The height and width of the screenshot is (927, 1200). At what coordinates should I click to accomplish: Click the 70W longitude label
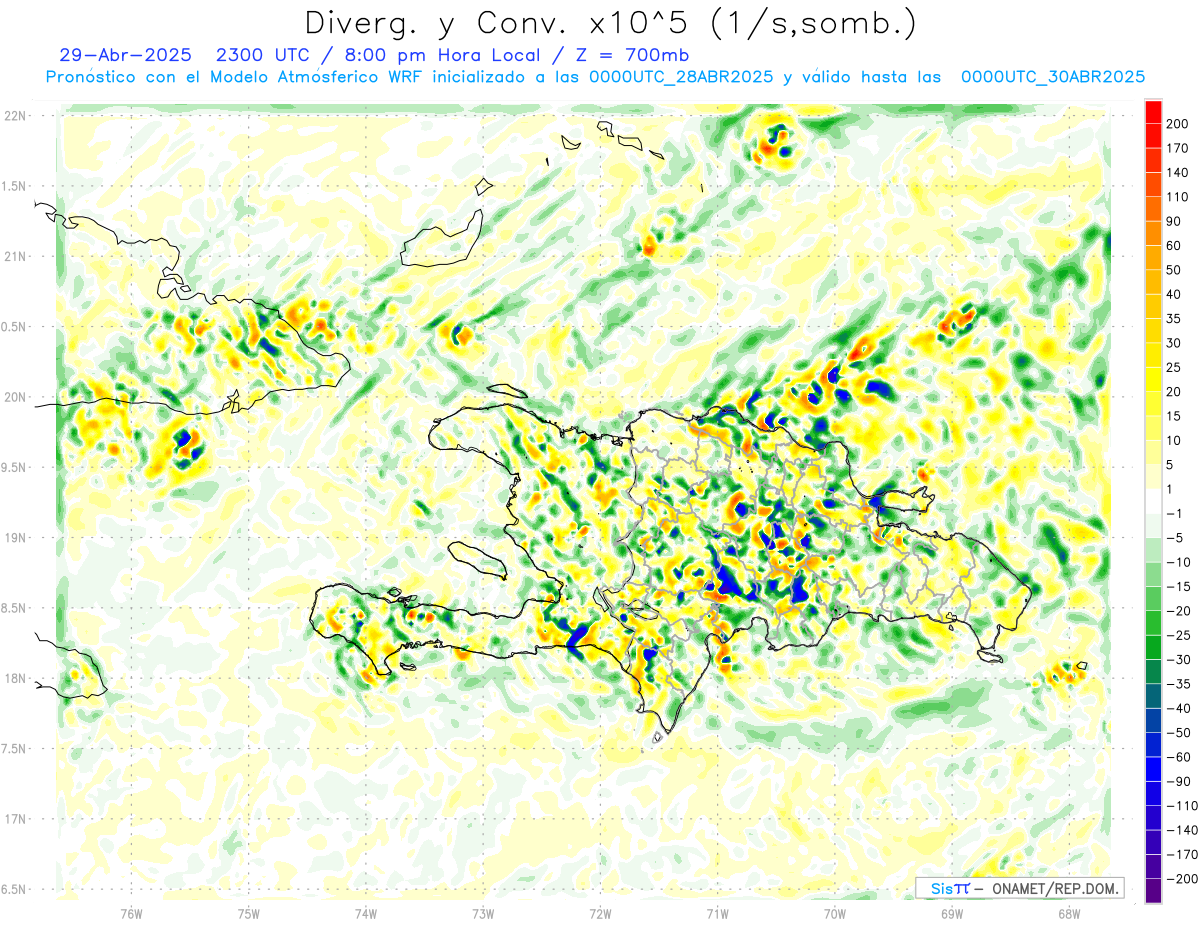835,913
